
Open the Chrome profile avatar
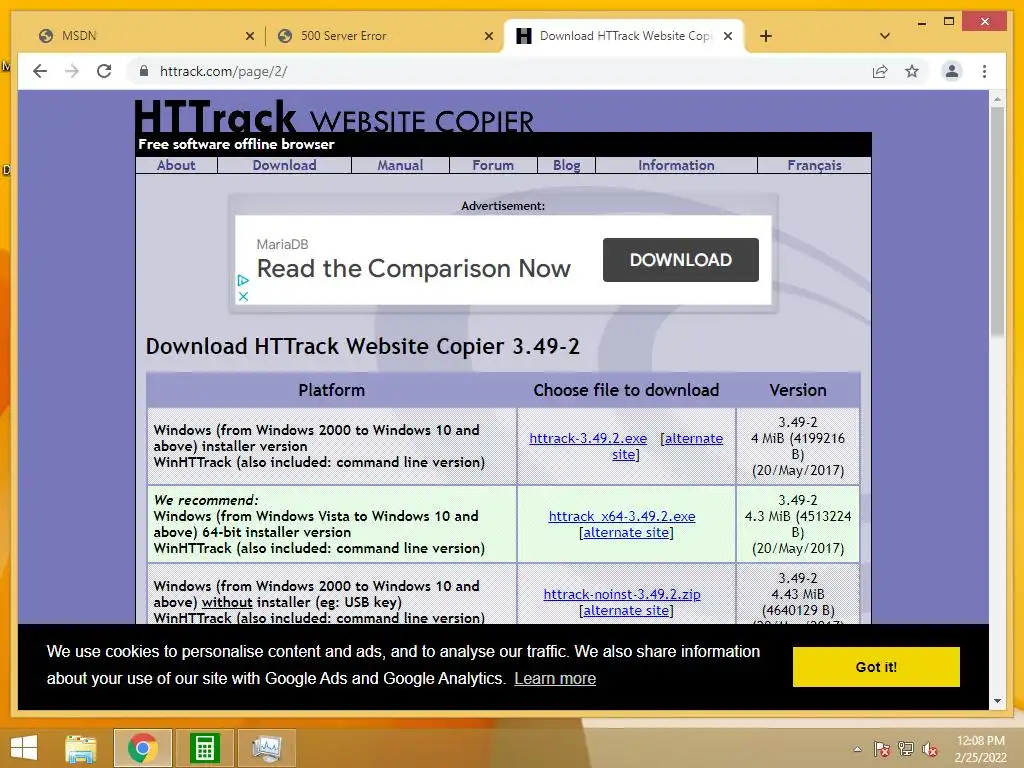pos(952,71)
